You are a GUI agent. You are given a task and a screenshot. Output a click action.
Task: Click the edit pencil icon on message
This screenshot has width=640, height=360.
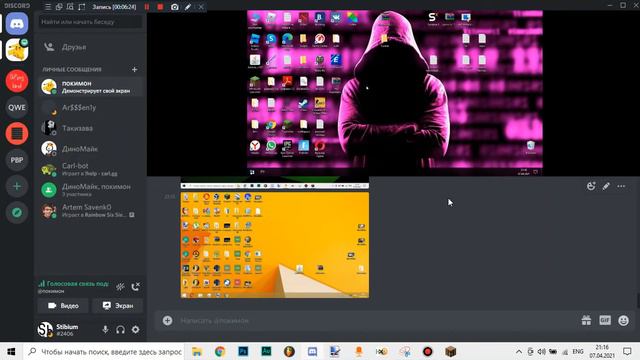(606, 186)
